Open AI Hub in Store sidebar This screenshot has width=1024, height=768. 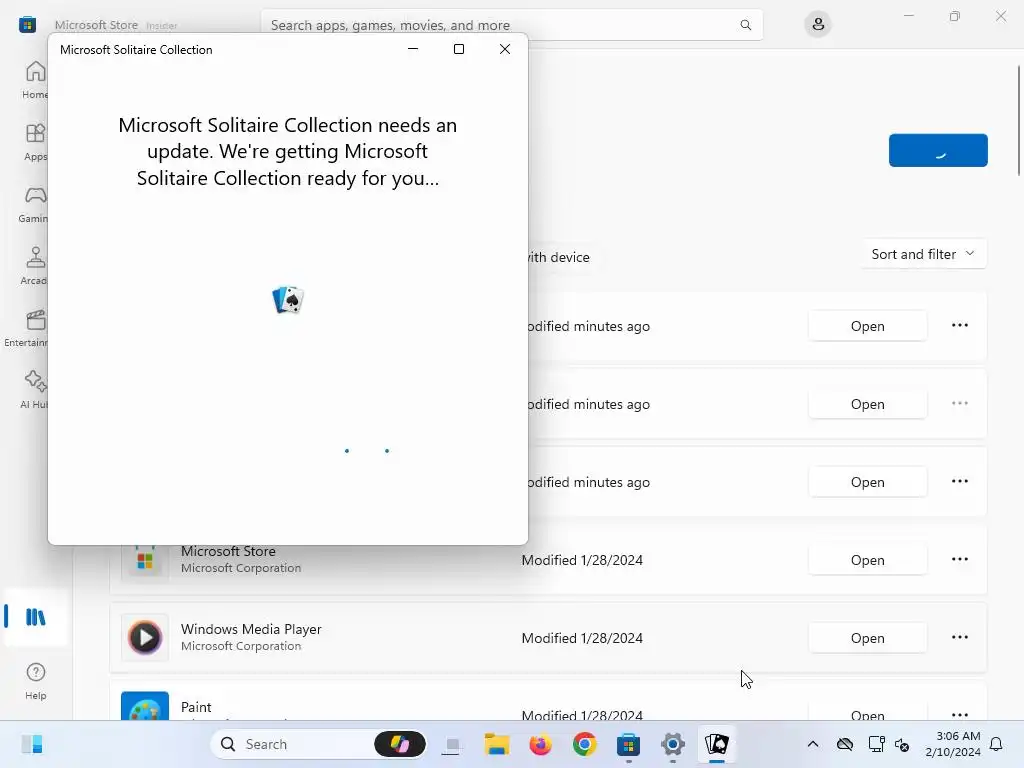[x=34, y=390]
